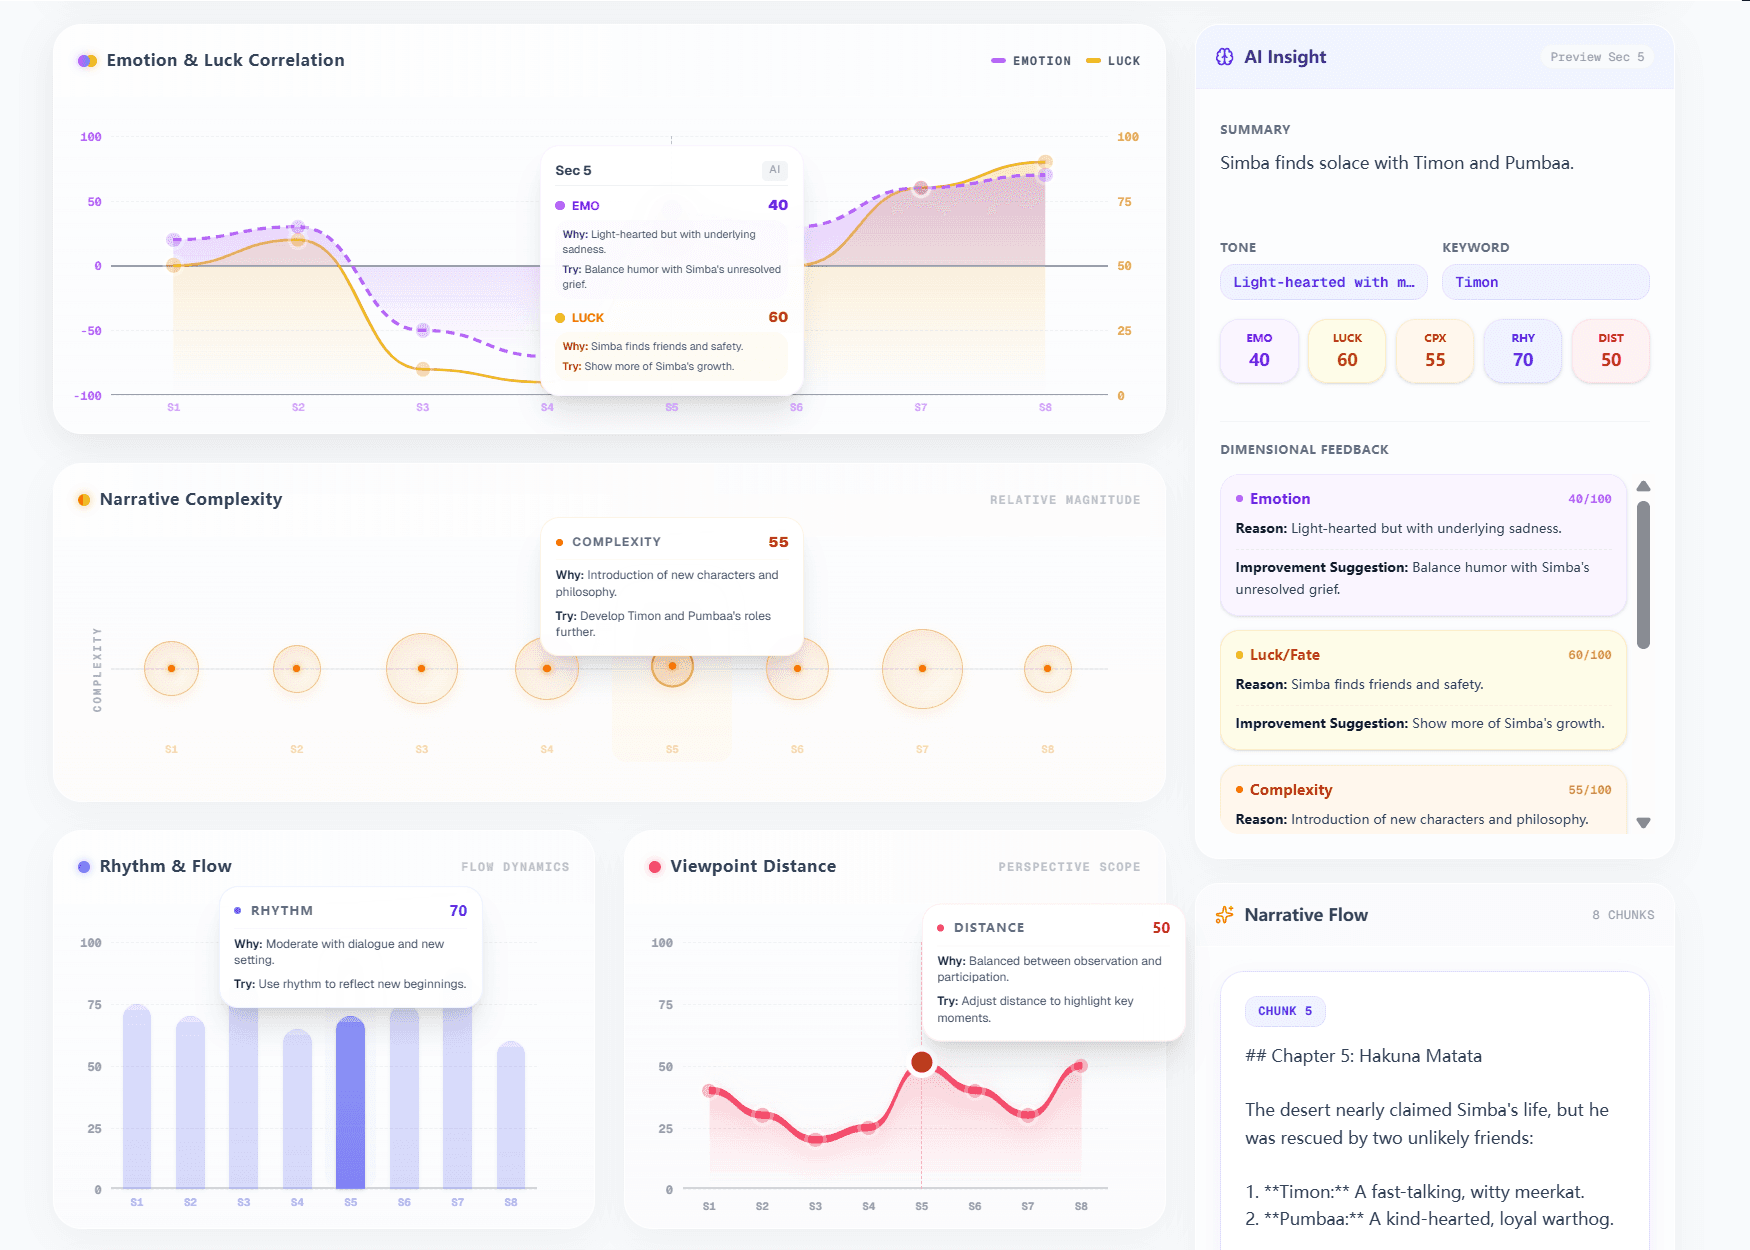Screen dimensions: 1750x1250
Task: Toggle the RHY 70 metric chip
Action: (x=1522, y=351)
